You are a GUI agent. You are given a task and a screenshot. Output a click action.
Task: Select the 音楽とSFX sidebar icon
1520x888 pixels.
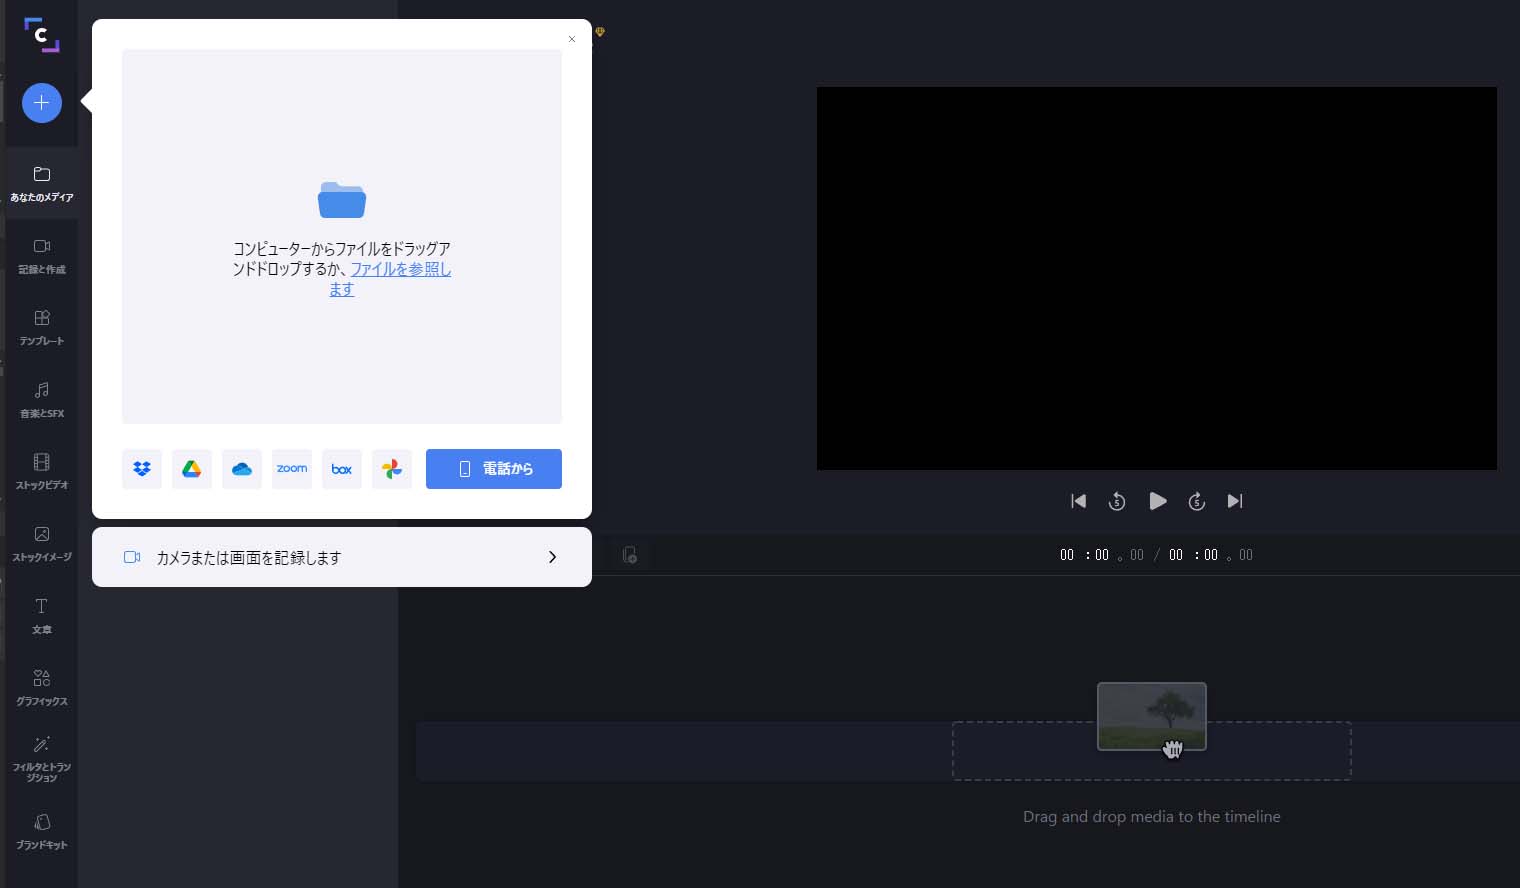[41, 399]
